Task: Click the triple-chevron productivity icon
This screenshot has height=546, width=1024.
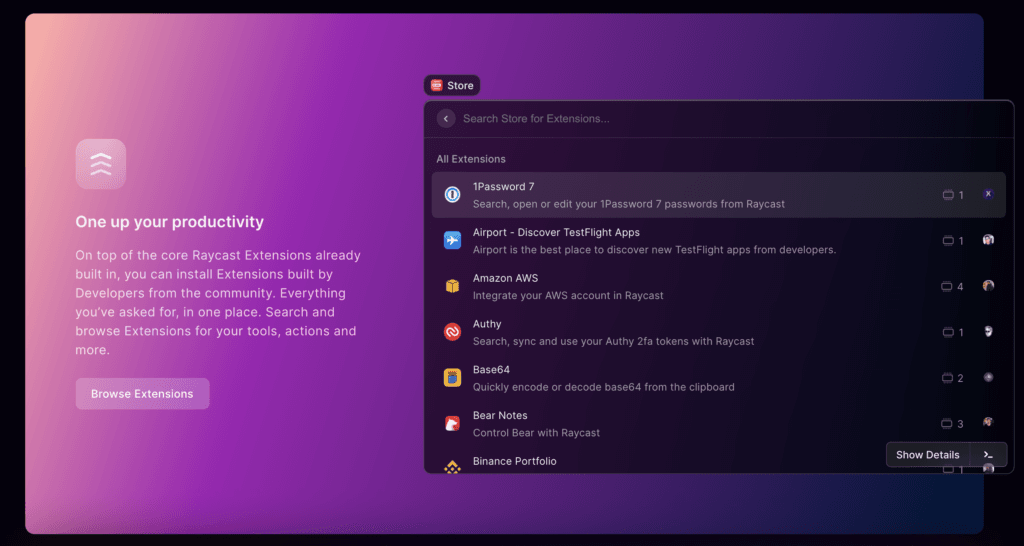Action: (101, 164)
